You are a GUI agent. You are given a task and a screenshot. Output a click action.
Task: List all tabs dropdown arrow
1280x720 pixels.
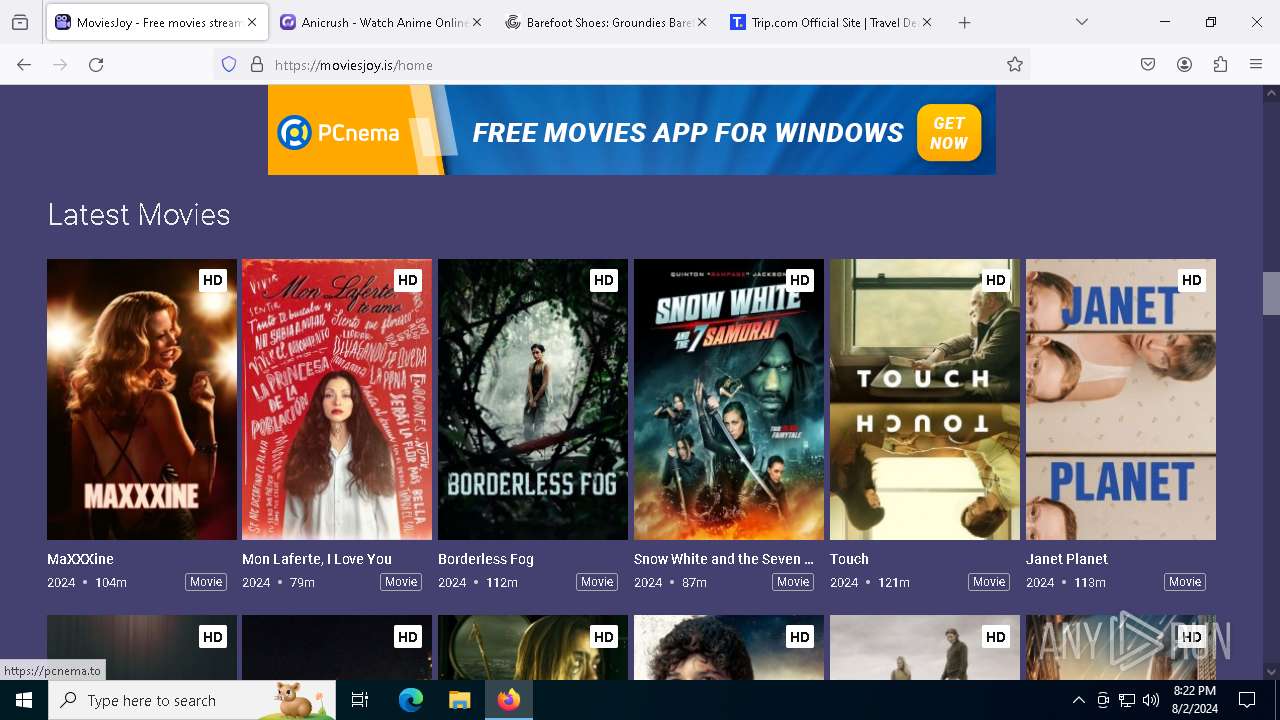point(1081,22)
